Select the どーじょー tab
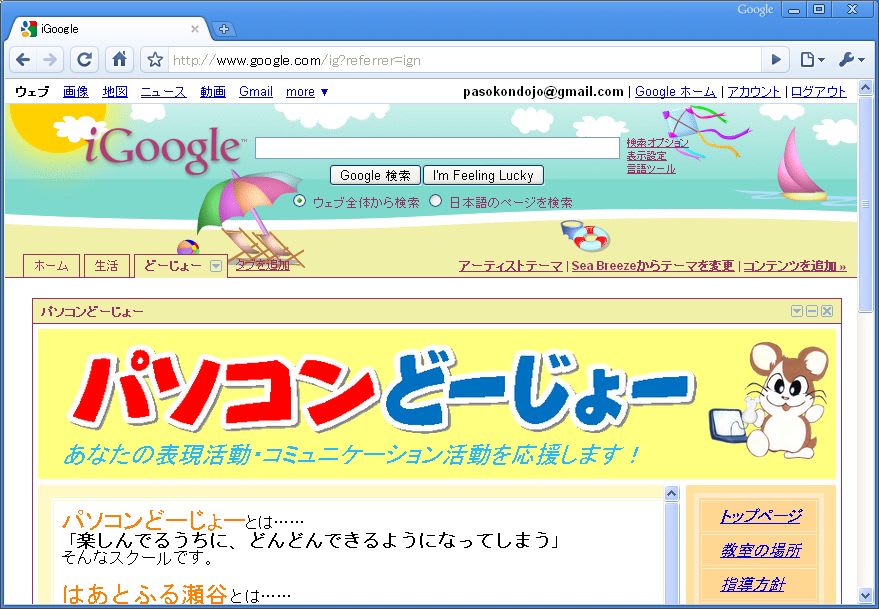879x609 pixels. pyautogui.click(x=172, y=265)
